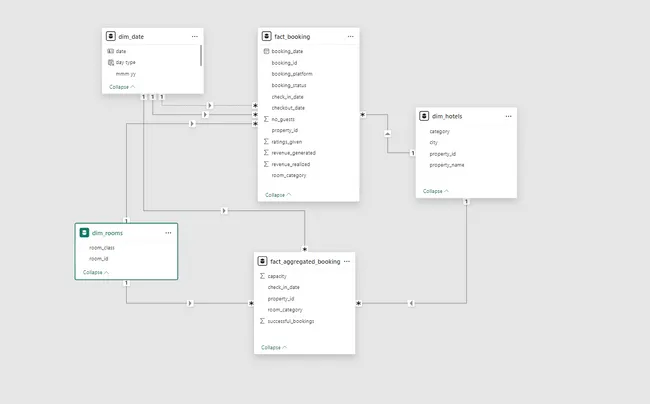Open fact_aggregated_booking more options menu
This screenshot has width=650, height=404.
(347, 261)
